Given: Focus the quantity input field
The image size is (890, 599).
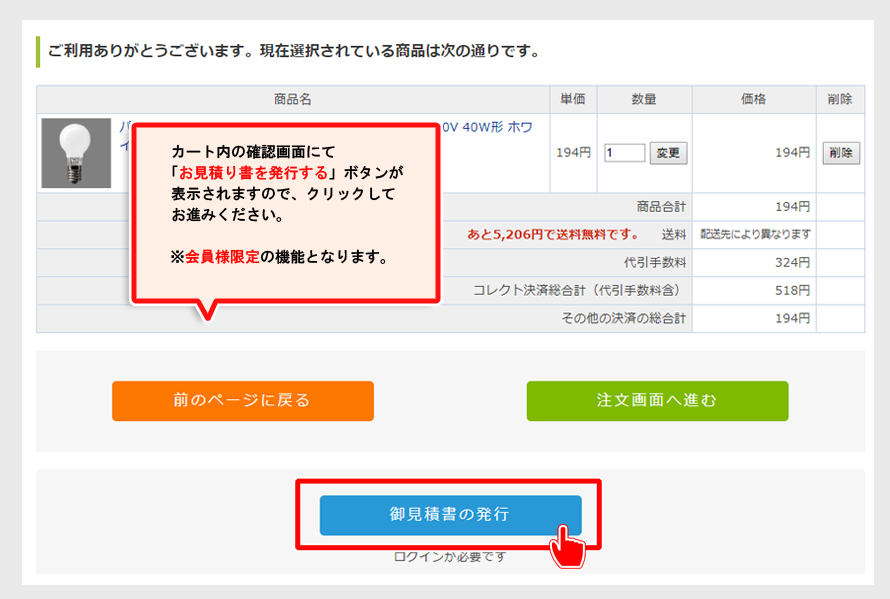Looking at the screenshot, I should [624, 153].
